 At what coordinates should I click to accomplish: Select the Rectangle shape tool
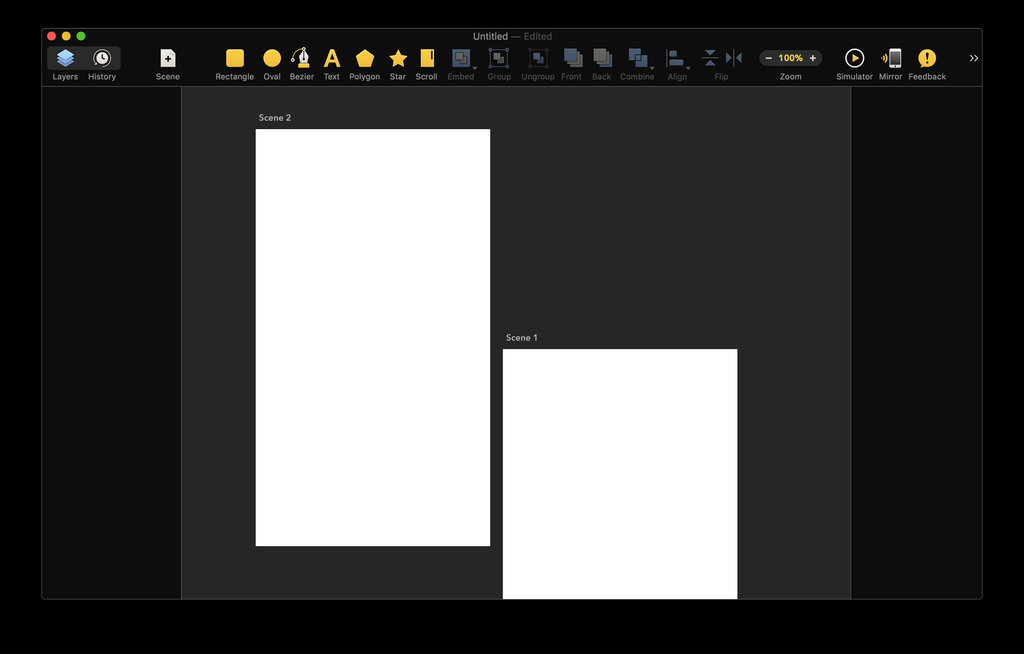pyautogui.click(x=234, y=59)
